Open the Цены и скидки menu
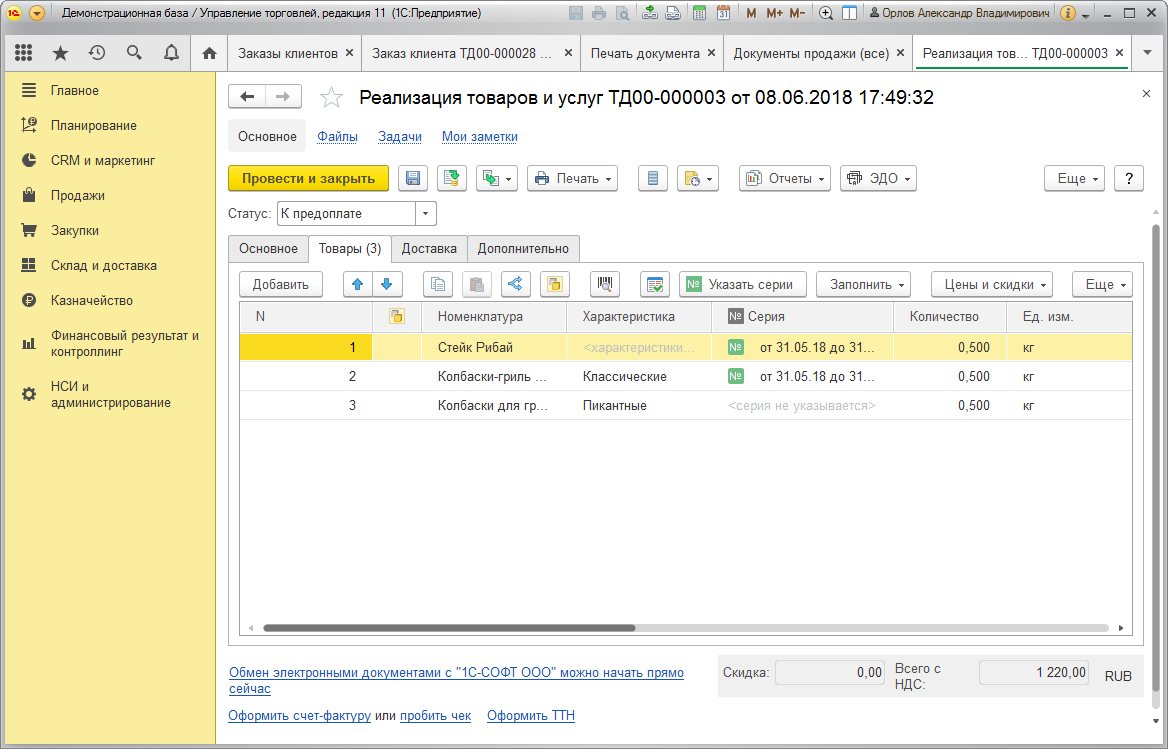Image resolution: width=1168 pixels, height=749 pixels. tap(991, 284)
